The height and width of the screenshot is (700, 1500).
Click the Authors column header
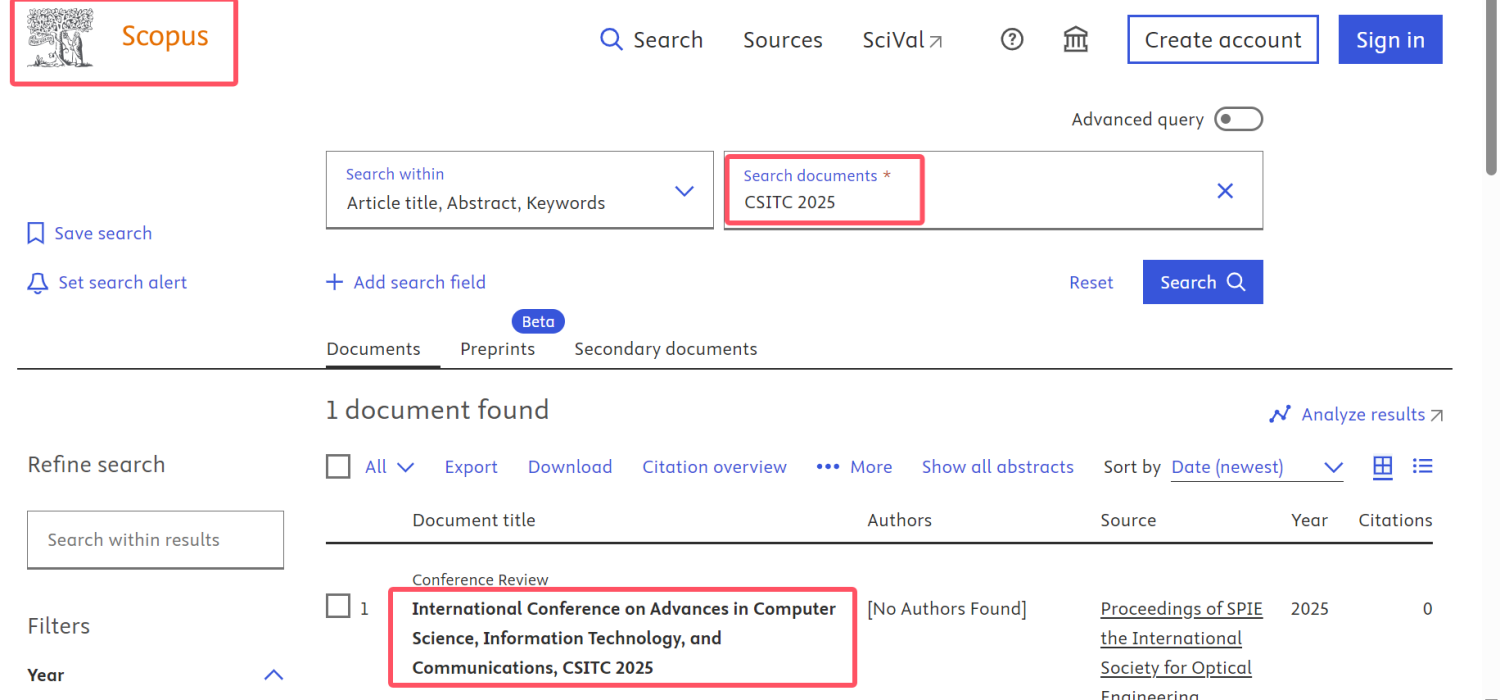tap(899, 520)
